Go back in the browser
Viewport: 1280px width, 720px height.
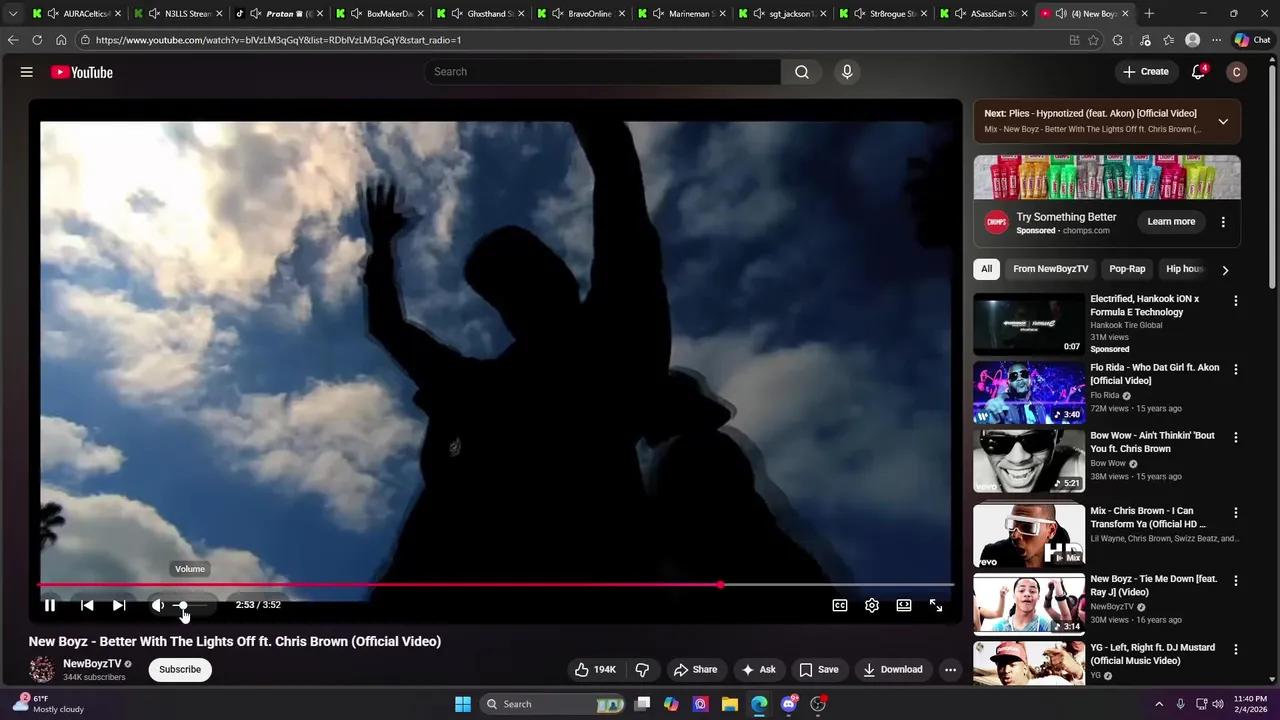click(13, 40)
